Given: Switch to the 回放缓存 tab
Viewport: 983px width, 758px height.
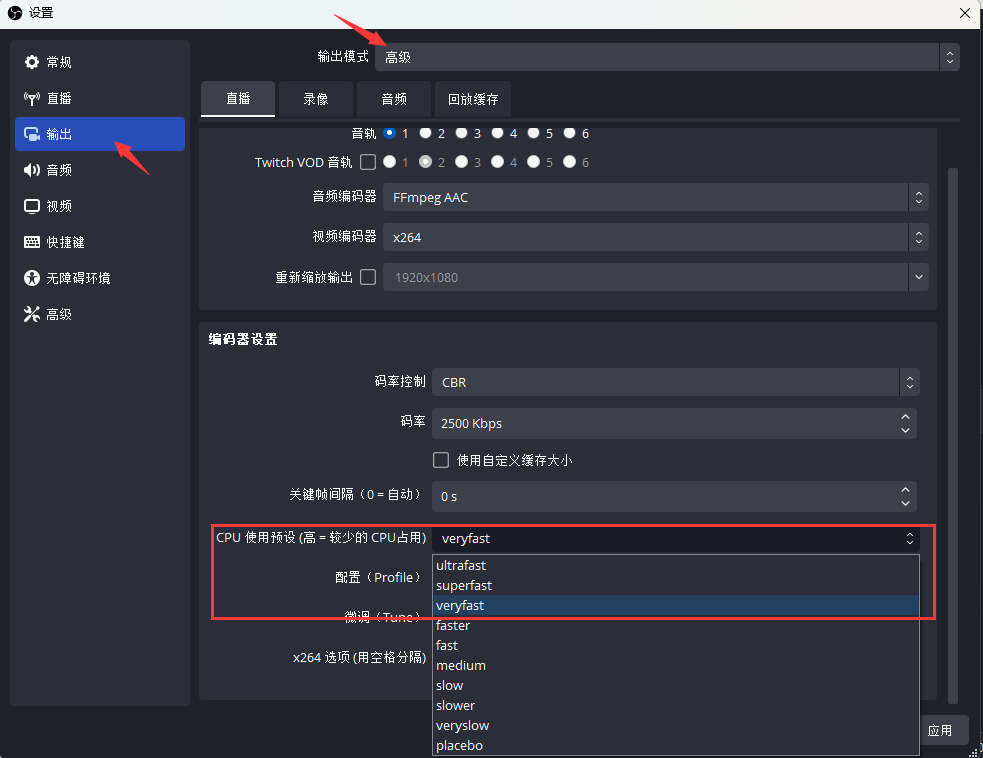Looking at the screenshot, I should (472, 99).
